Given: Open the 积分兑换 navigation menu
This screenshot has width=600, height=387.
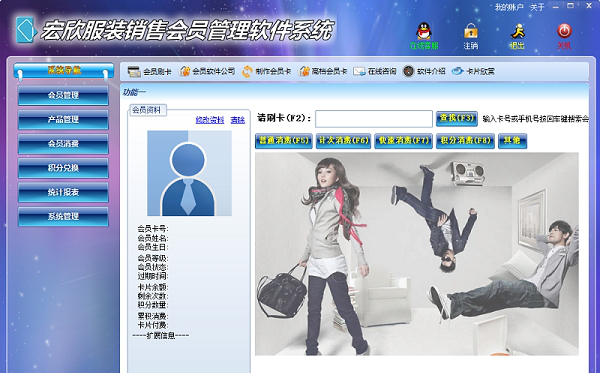Looking at the screenshot, I should (63, 168).
